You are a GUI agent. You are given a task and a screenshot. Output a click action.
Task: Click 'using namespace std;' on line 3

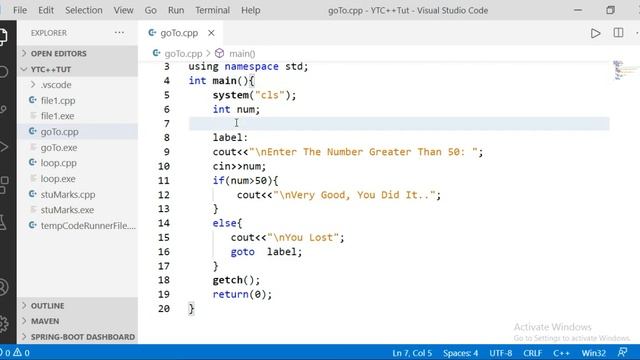[x=249, y=67]
